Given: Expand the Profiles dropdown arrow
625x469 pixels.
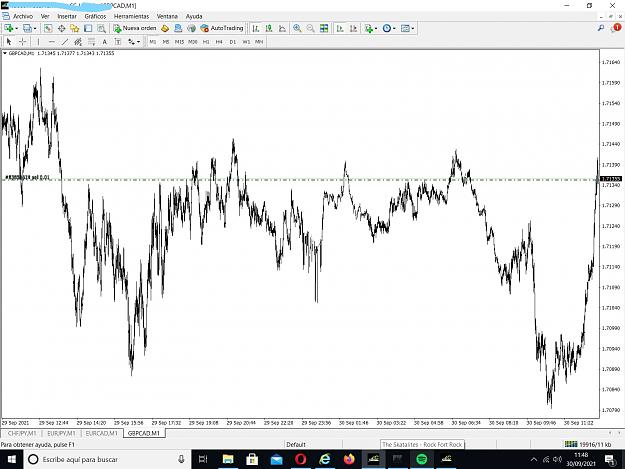Looking at the screenshot, I should coord(35,28).
